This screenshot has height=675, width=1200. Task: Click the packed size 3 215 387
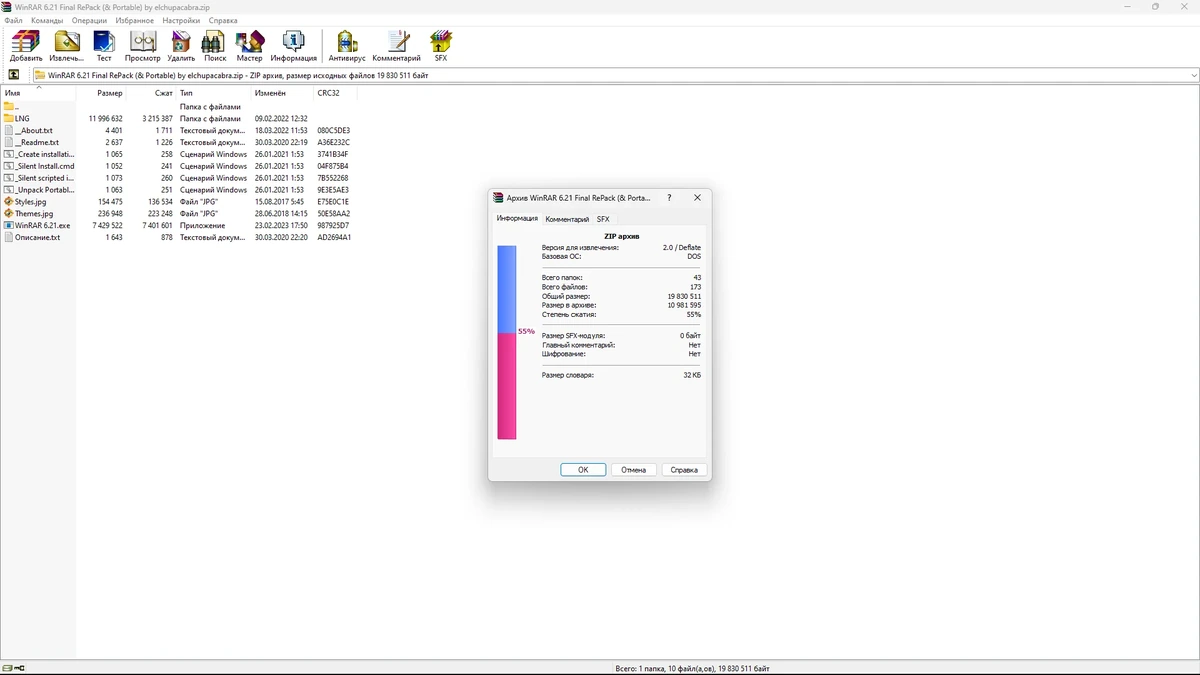pos(157,118)
